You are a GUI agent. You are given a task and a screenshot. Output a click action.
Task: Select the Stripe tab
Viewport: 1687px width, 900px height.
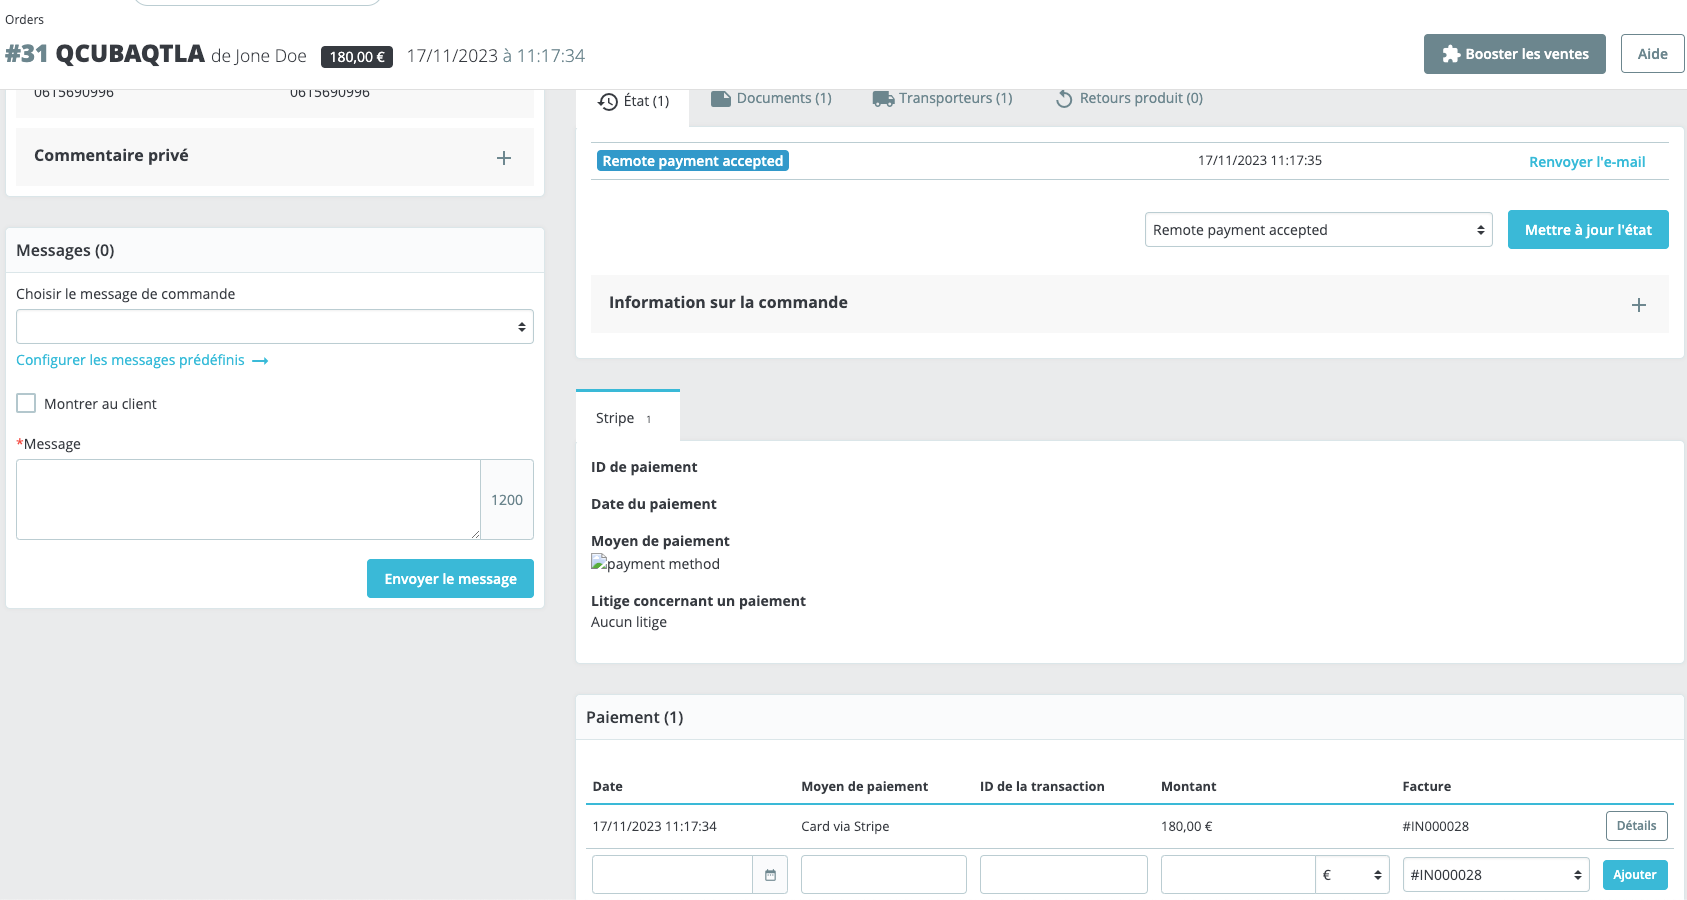(628, 417)
